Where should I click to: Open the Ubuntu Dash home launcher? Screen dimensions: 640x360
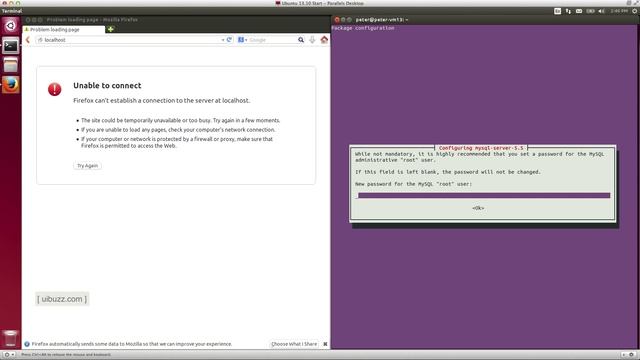[x=11, y=26]
